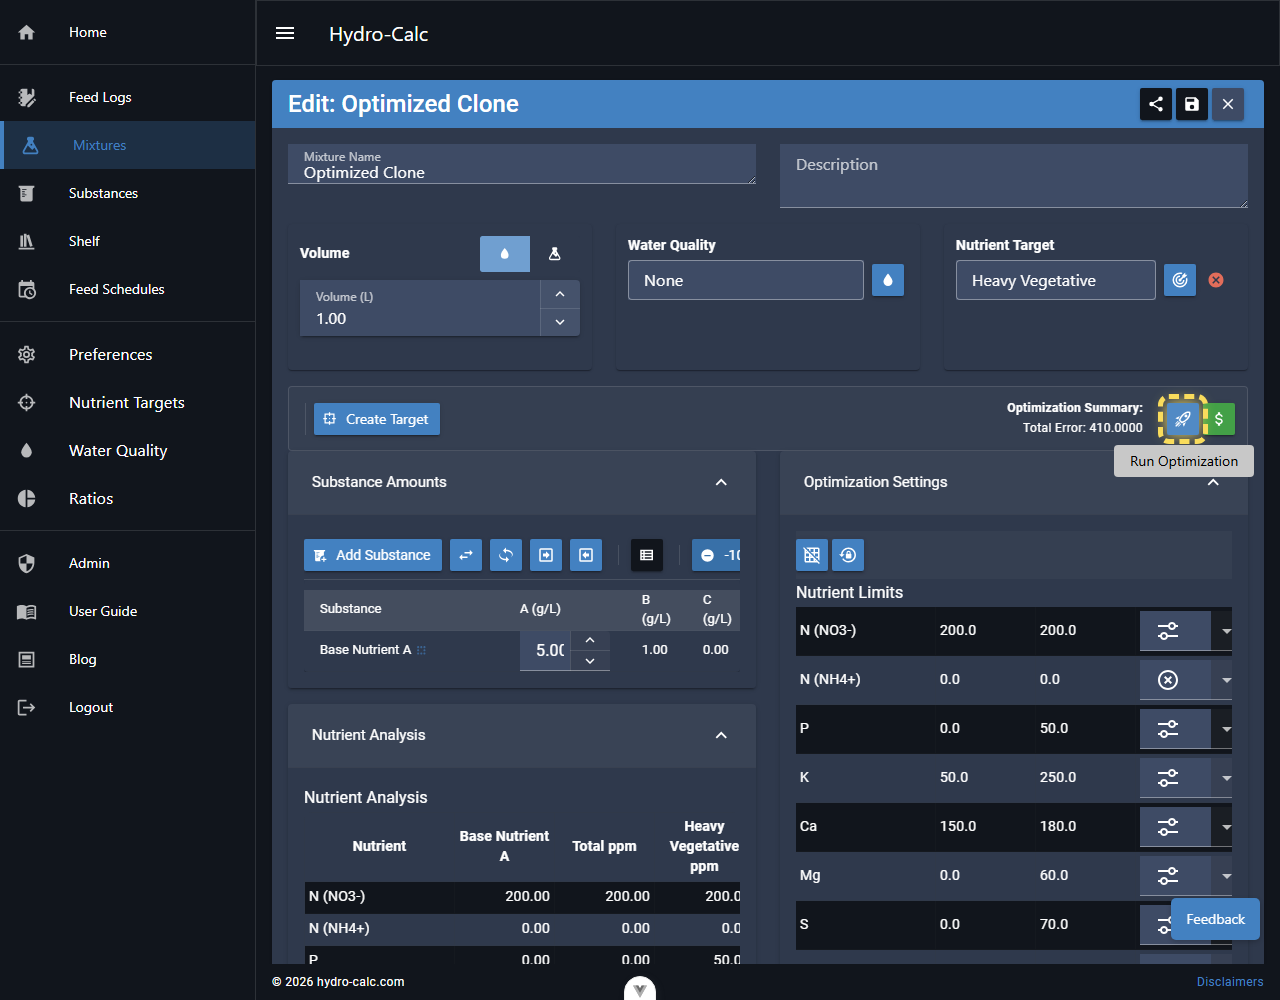
Task: Open the K limit mode dropdown arrow
Action: click(1226, 778)
